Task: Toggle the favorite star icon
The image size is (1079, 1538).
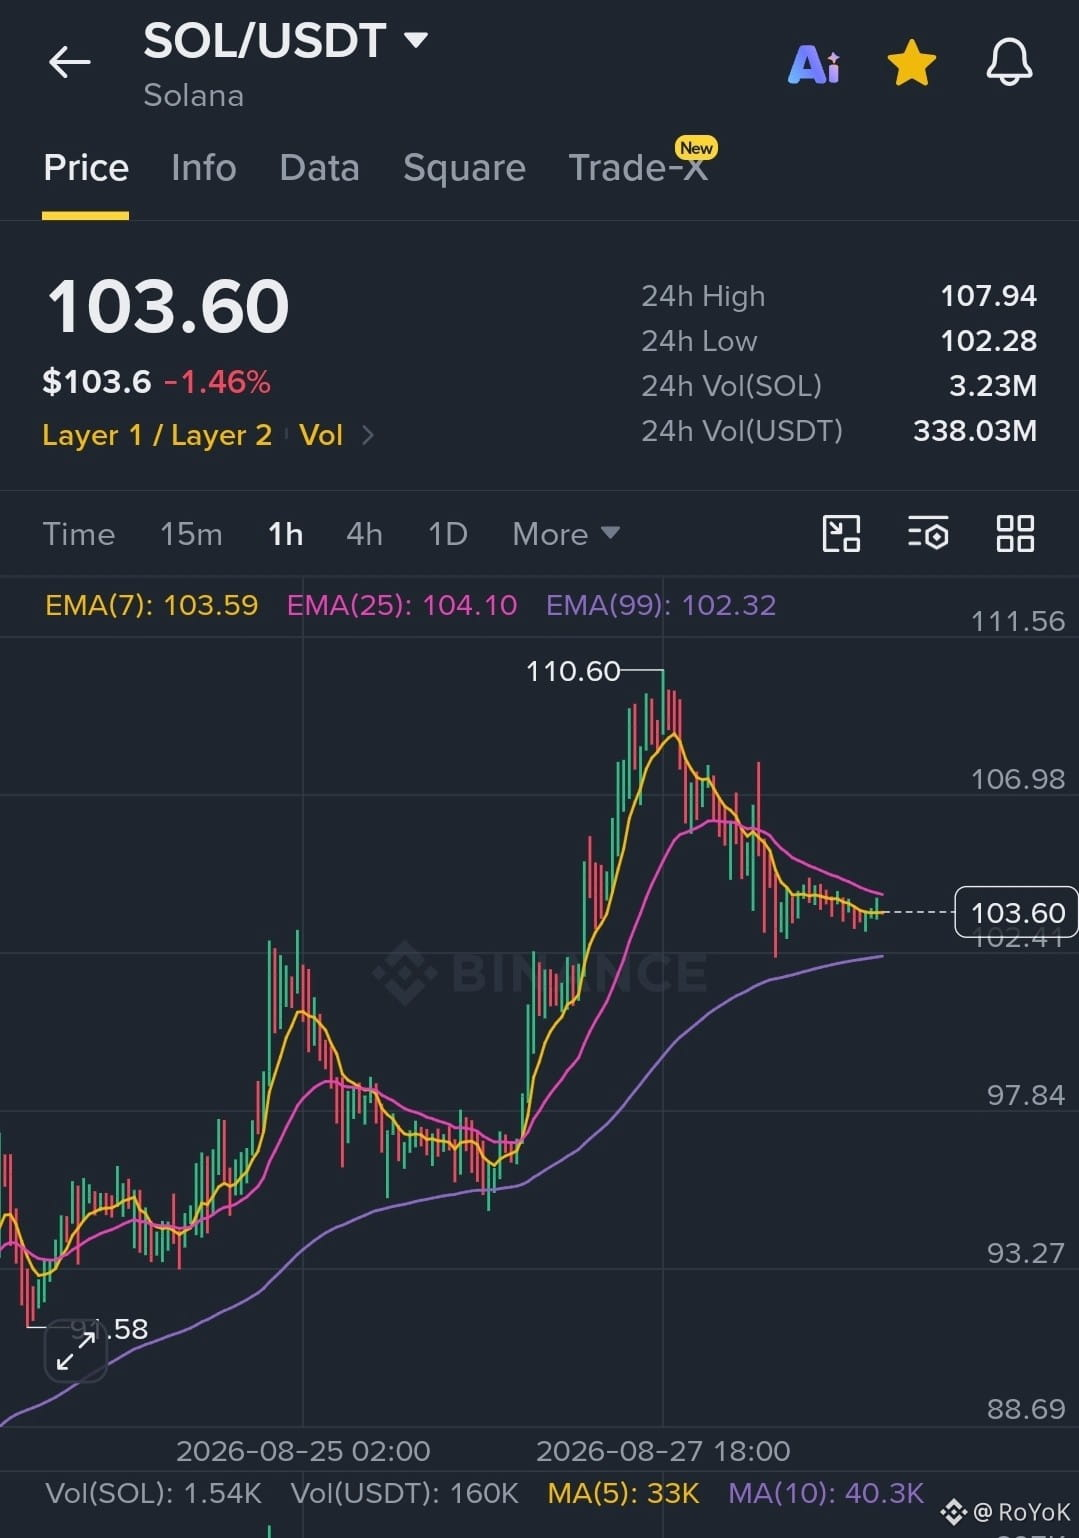Action: click(x=912, y=63)
